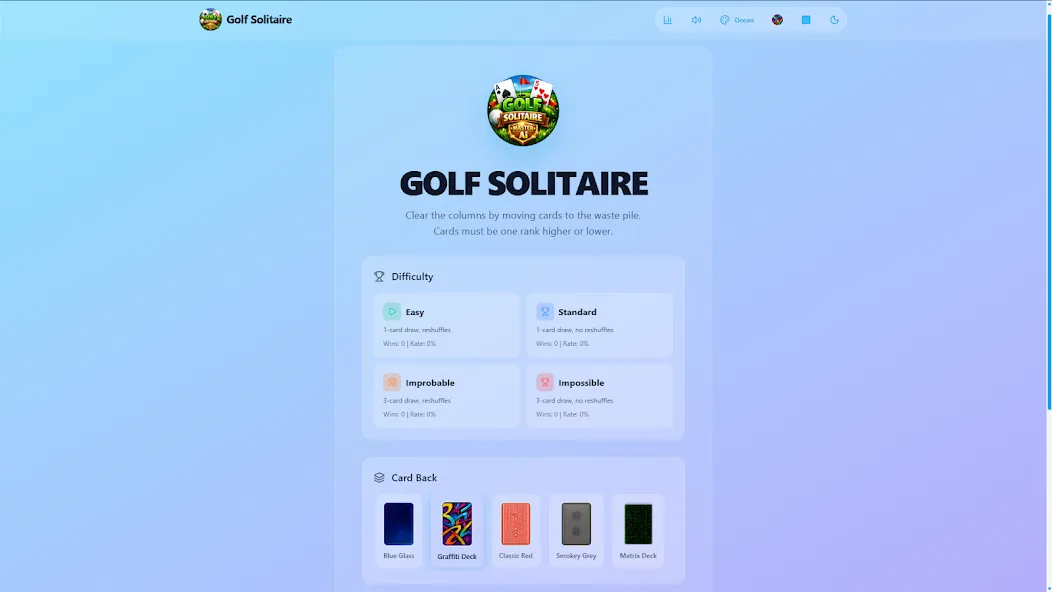Click the Card Back section heading
The width and height of the screenshot is (1052, 592).
point(414,477)
